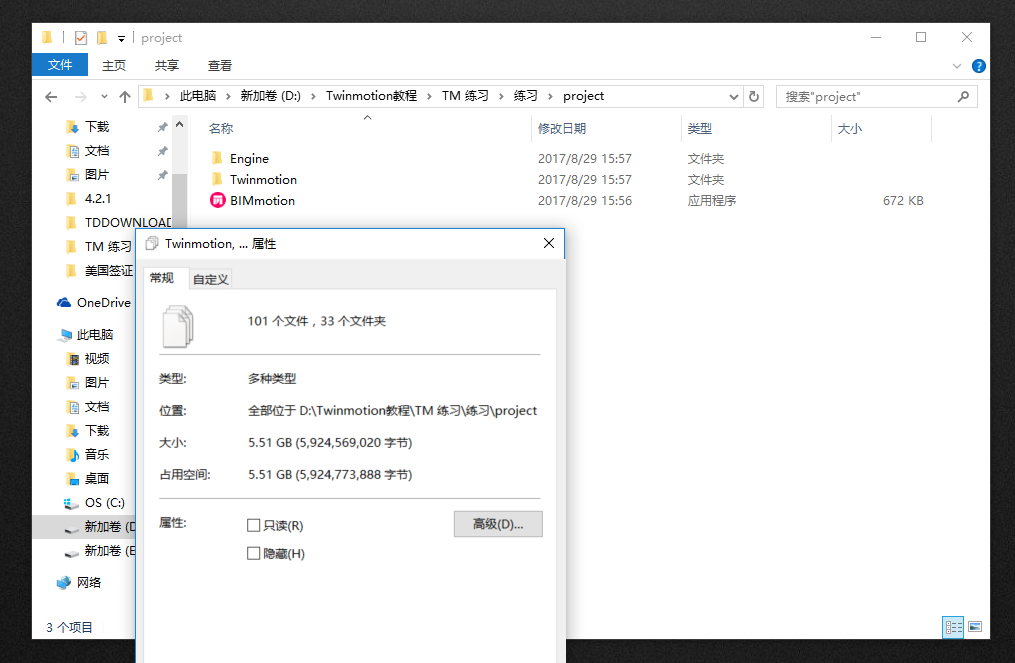Open the 共享 ribbon tab

(x=167, y=65)
